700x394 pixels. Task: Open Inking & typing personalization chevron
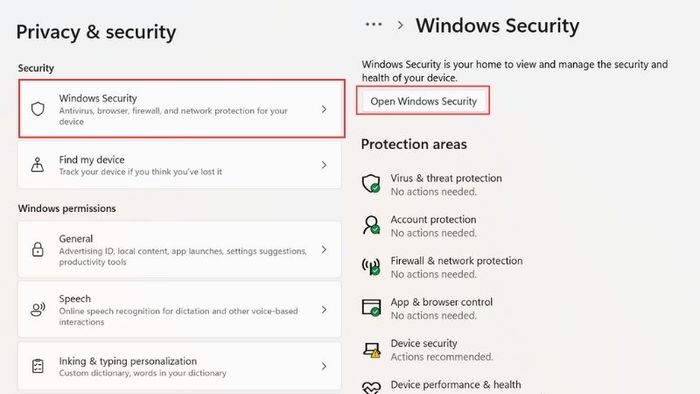324,366
